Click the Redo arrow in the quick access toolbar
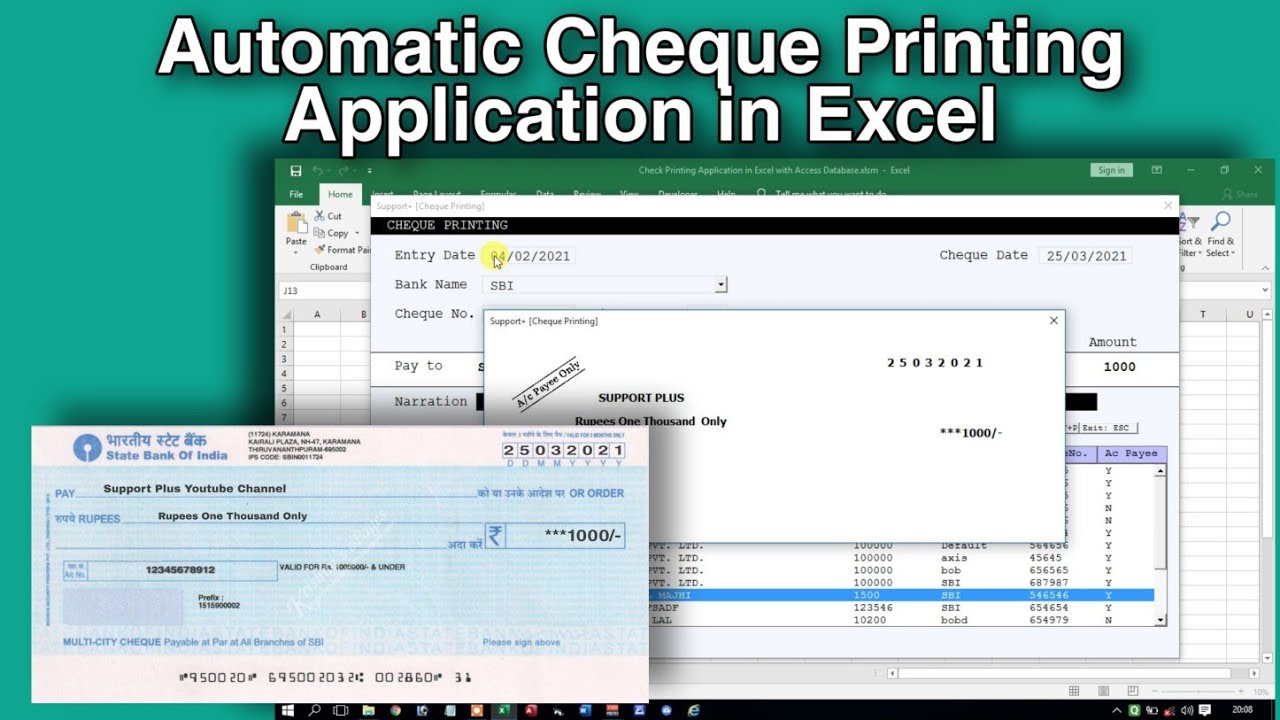 tap(344, 171)
